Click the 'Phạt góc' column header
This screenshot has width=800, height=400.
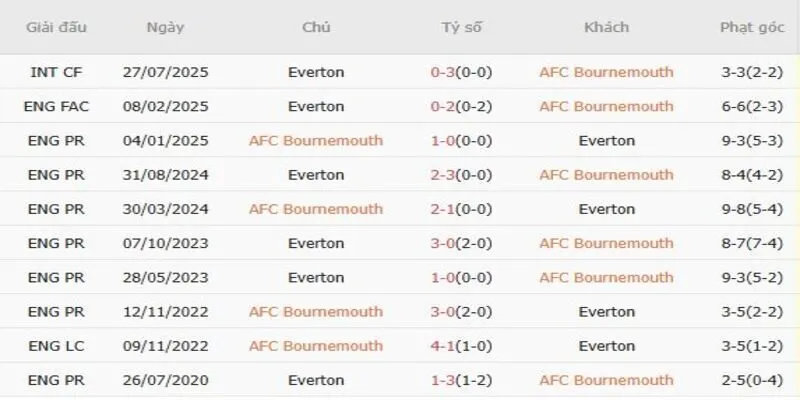tap(751, 27)
